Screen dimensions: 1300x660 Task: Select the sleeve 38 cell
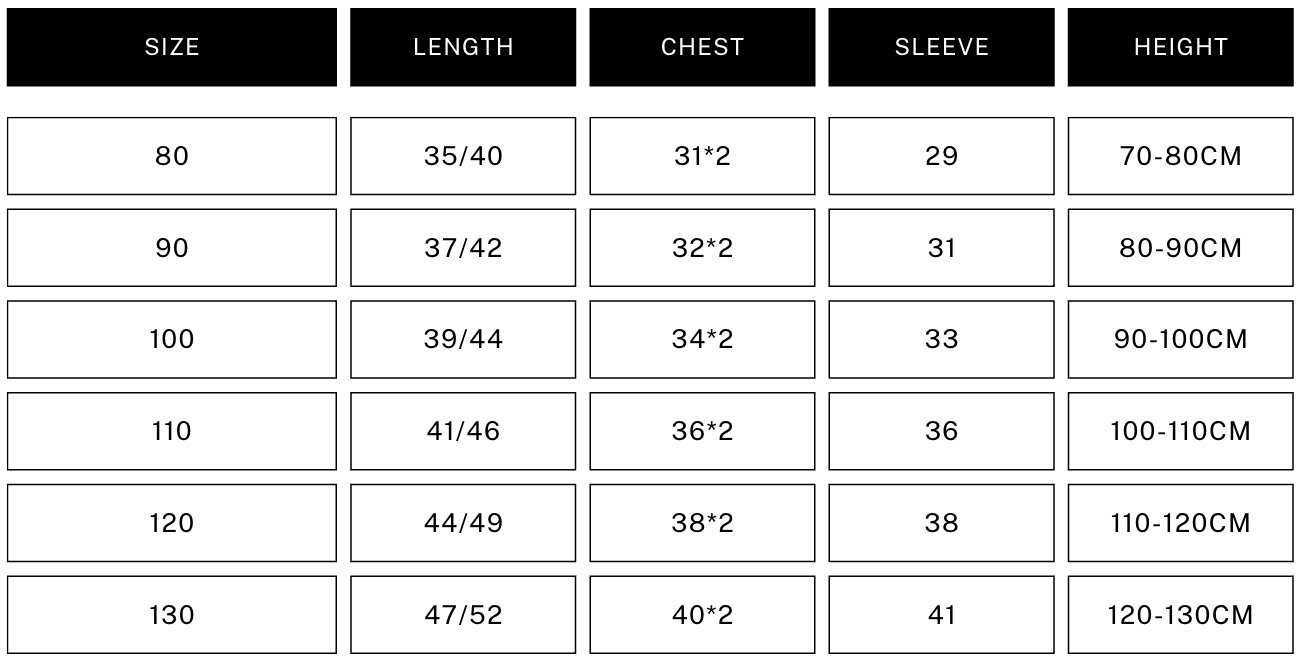pyautogui.click(x=941, y=523)
